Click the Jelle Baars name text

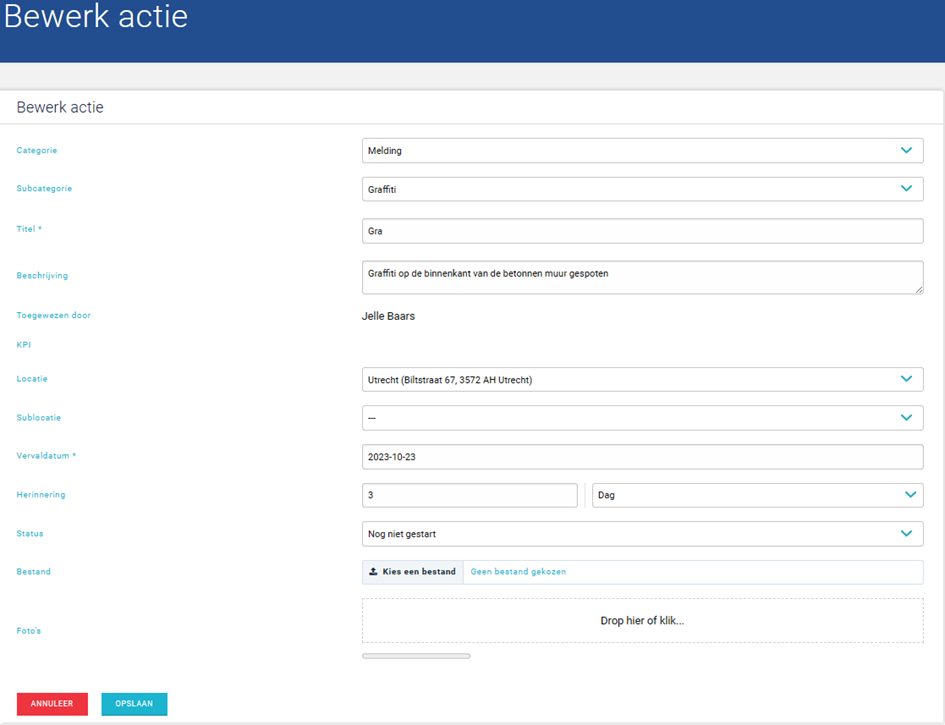click(388, 316)
